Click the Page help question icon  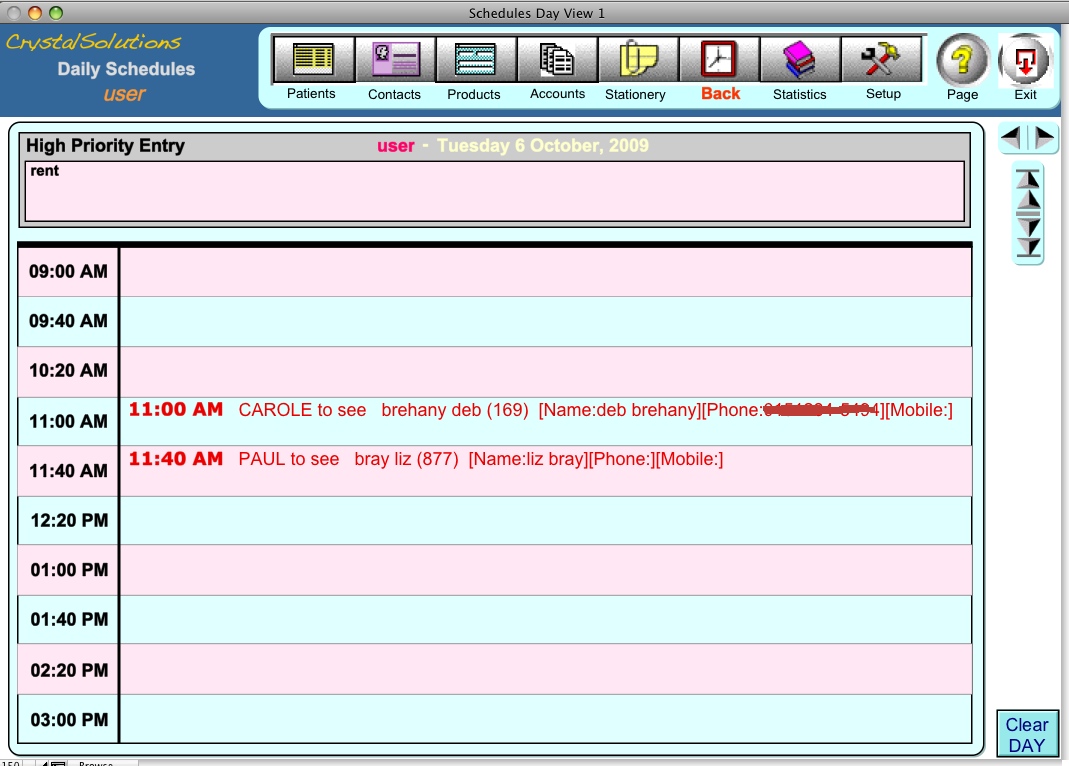coord(962,60)
